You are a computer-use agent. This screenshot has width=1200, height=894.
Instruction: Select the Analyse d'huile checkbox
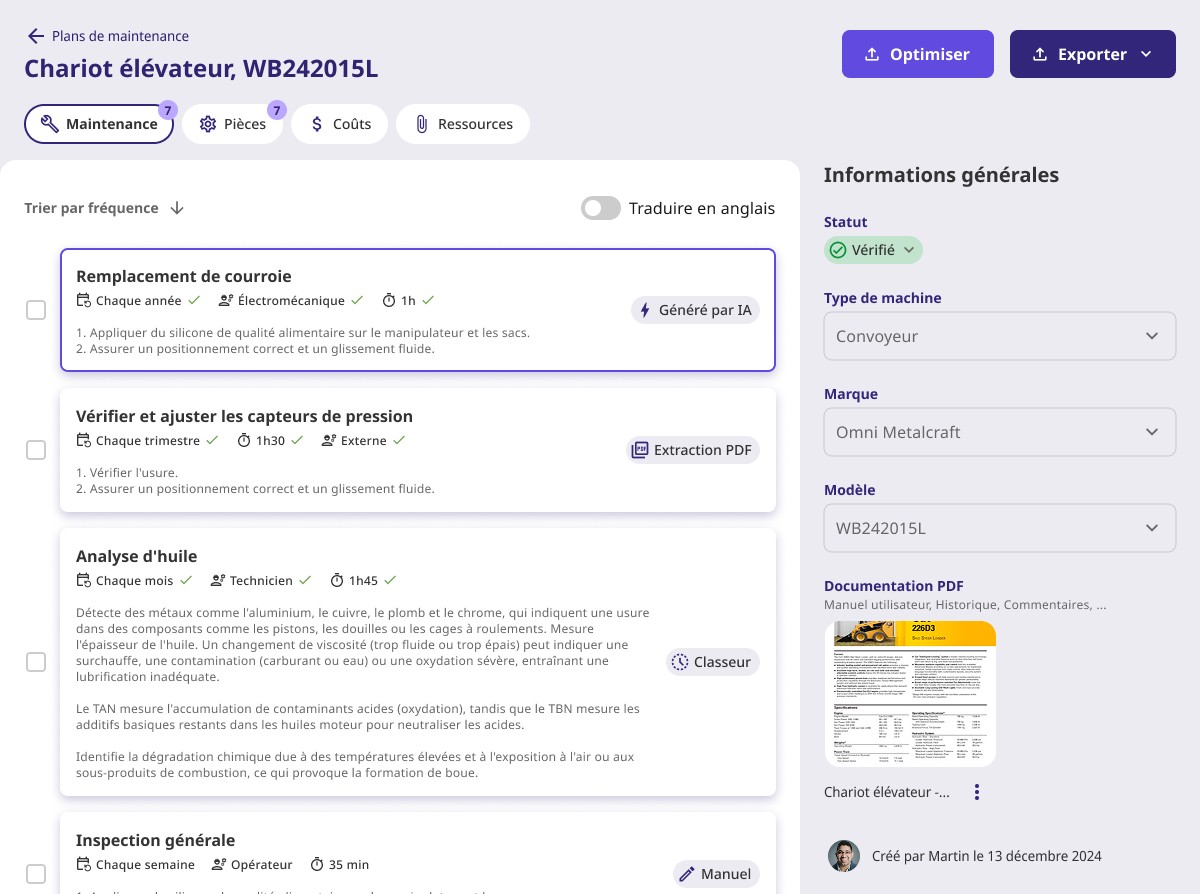point(36,662)
